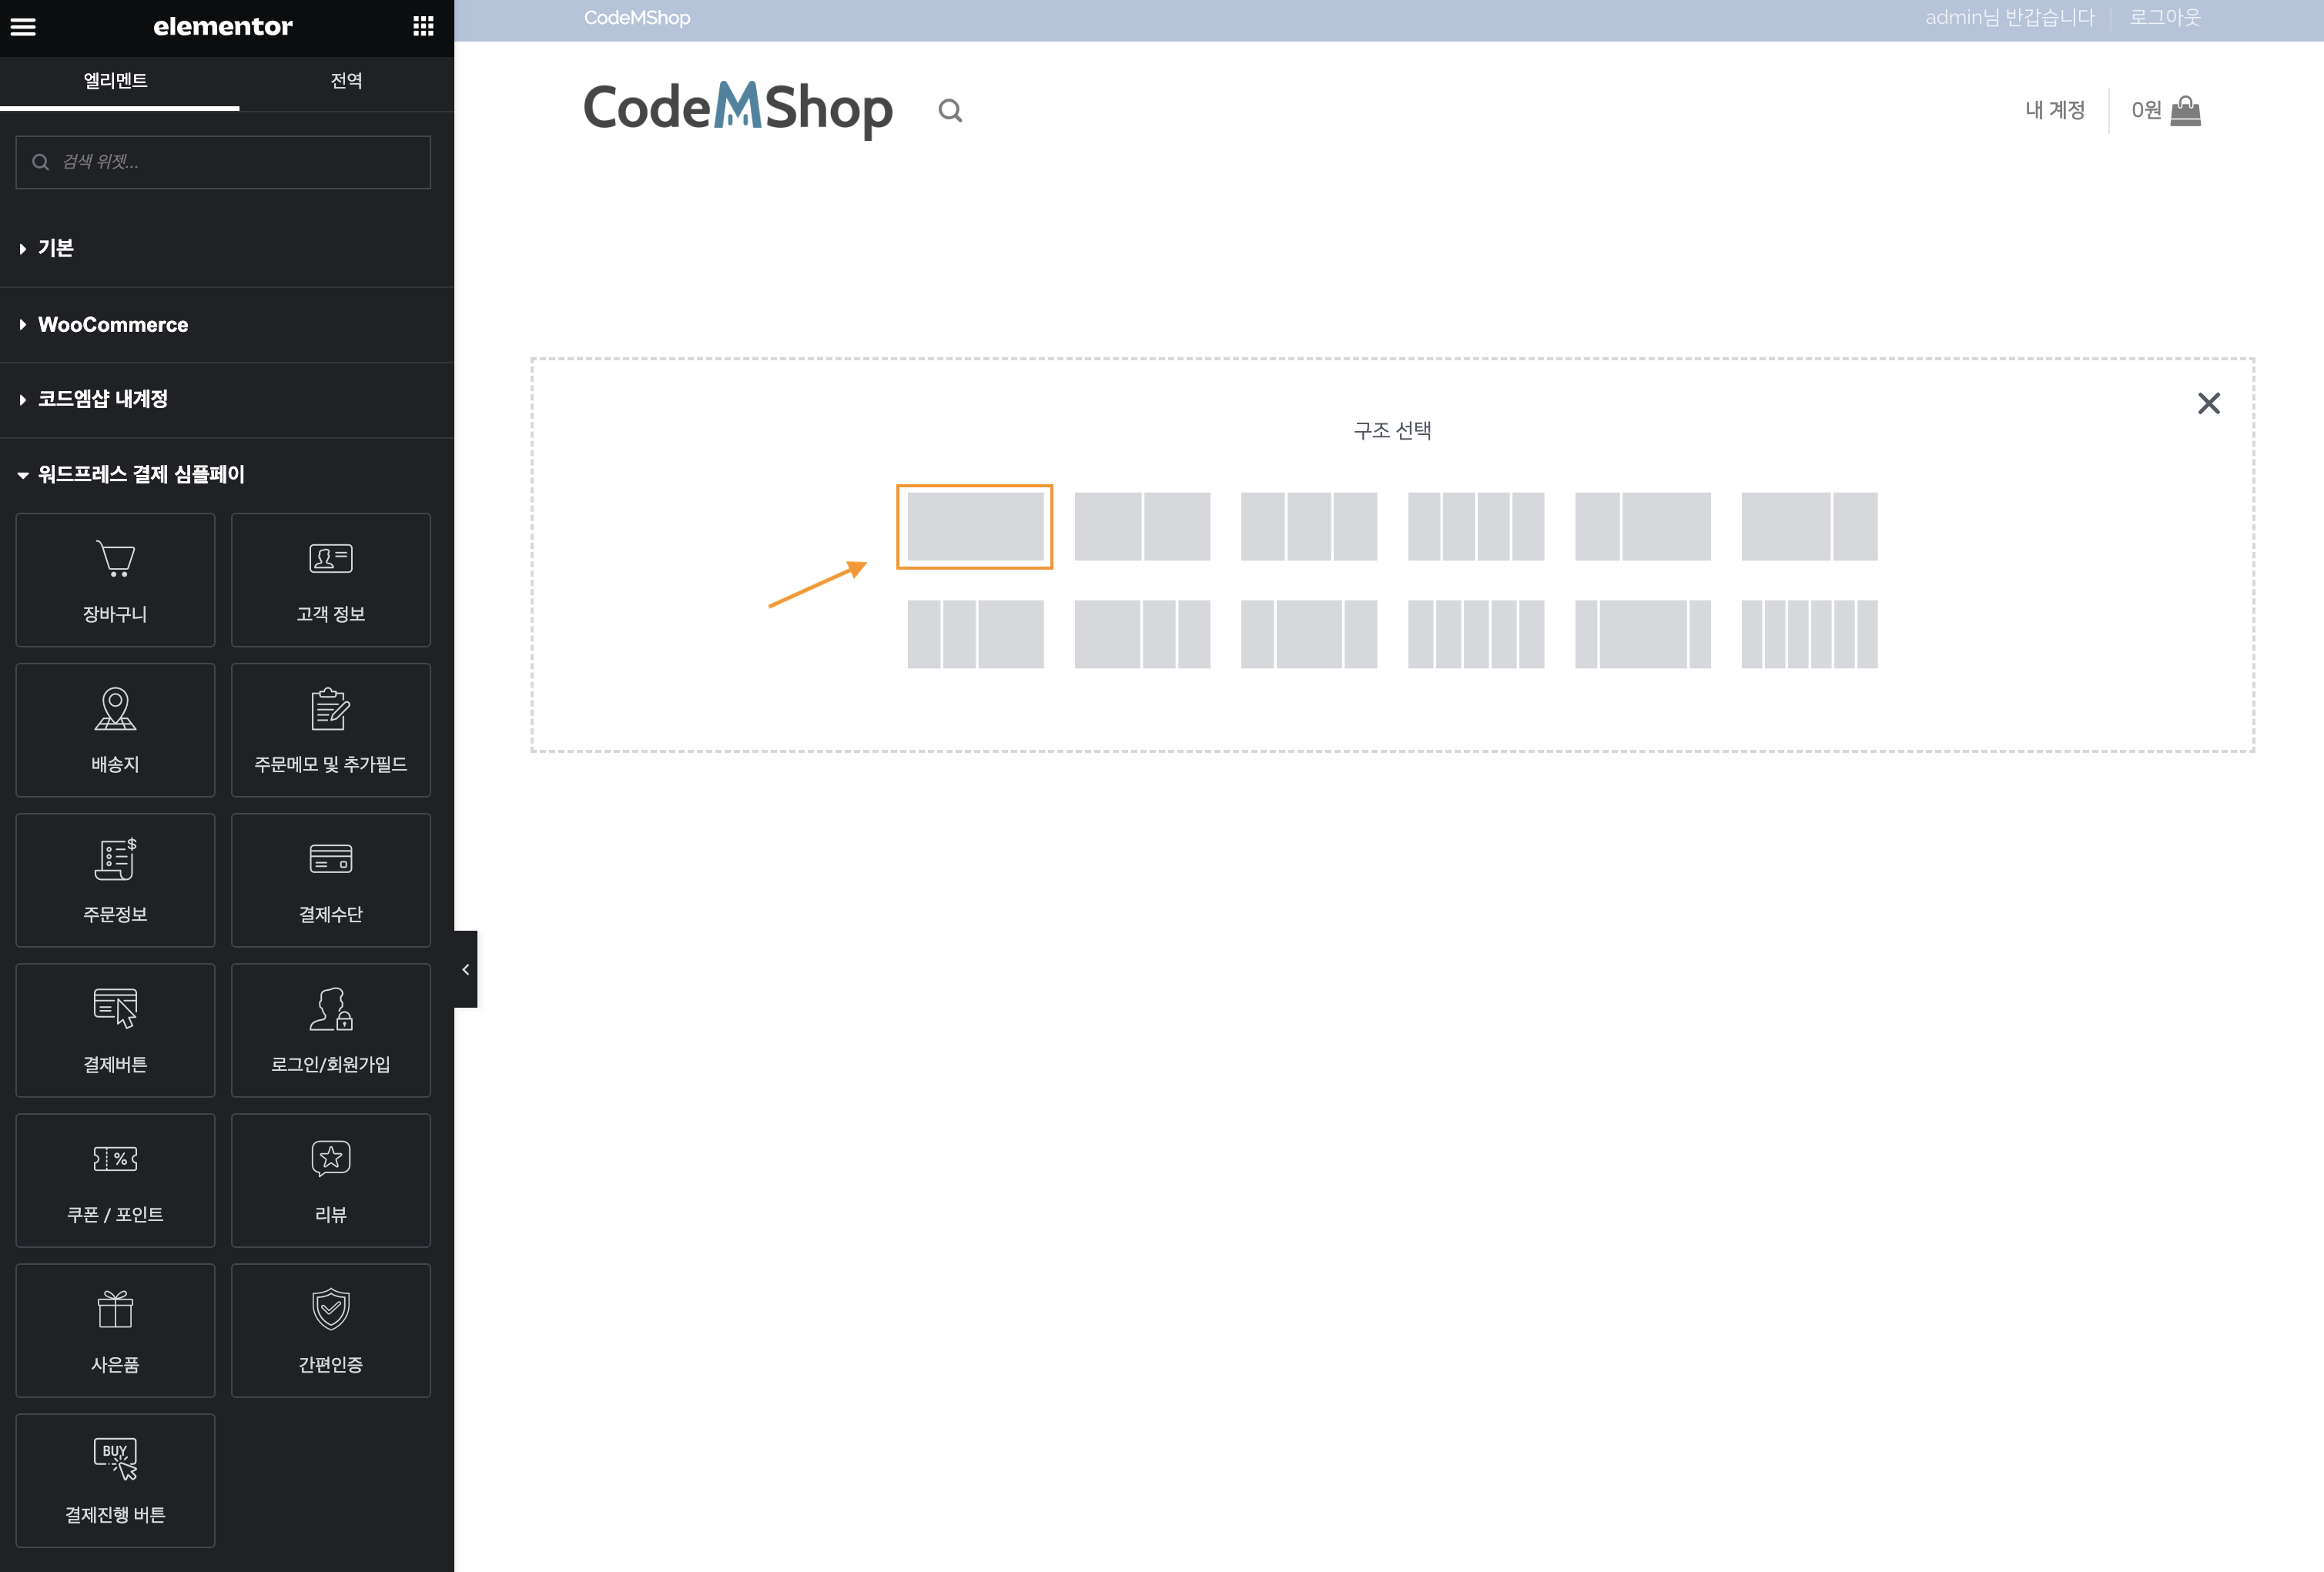The width and height of the screenshot is (2324, 1572).
Task: Select the 결제수단 payment method widget
Action: [x=331, y=880]
